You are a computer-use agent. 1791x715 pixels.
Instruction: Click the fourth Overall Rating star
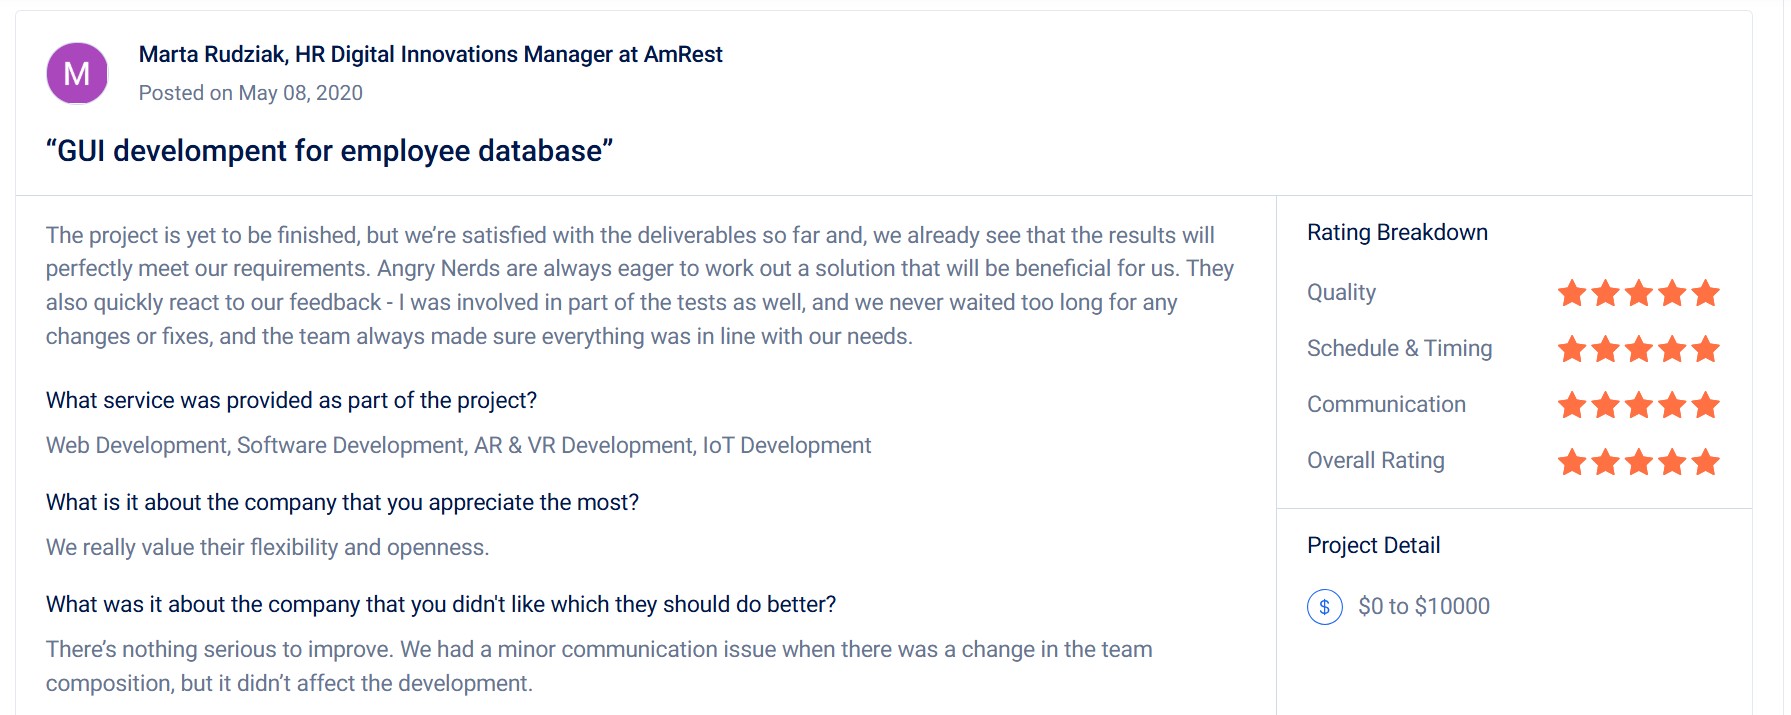(1672, 462)
